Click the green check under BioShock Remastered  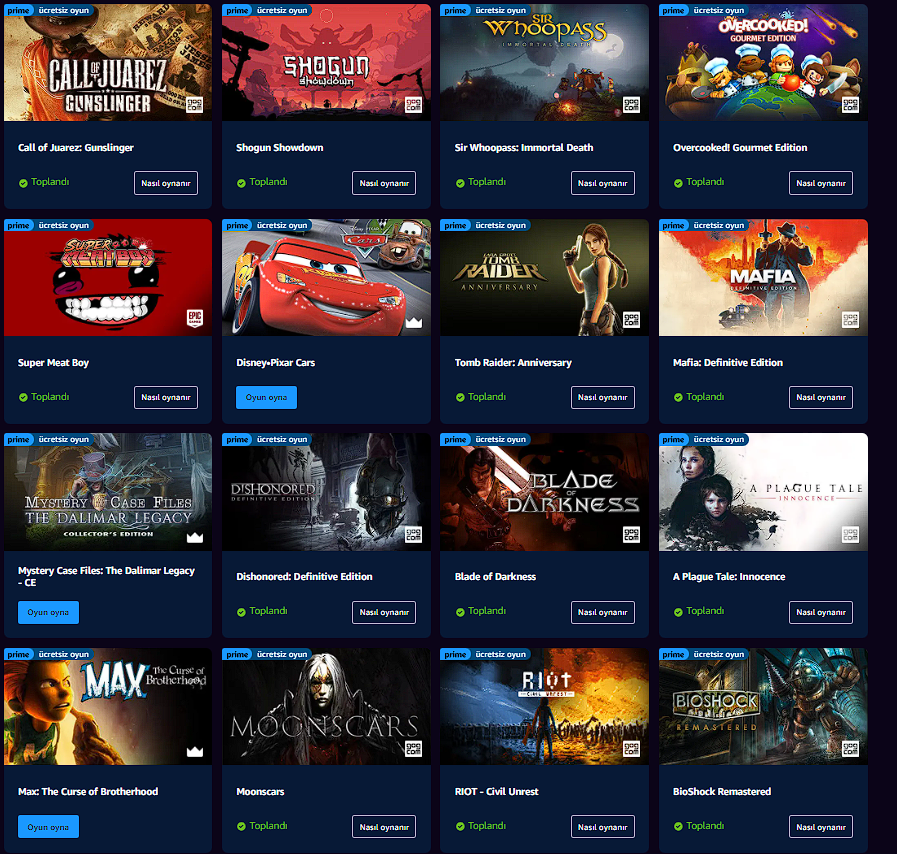678,827
